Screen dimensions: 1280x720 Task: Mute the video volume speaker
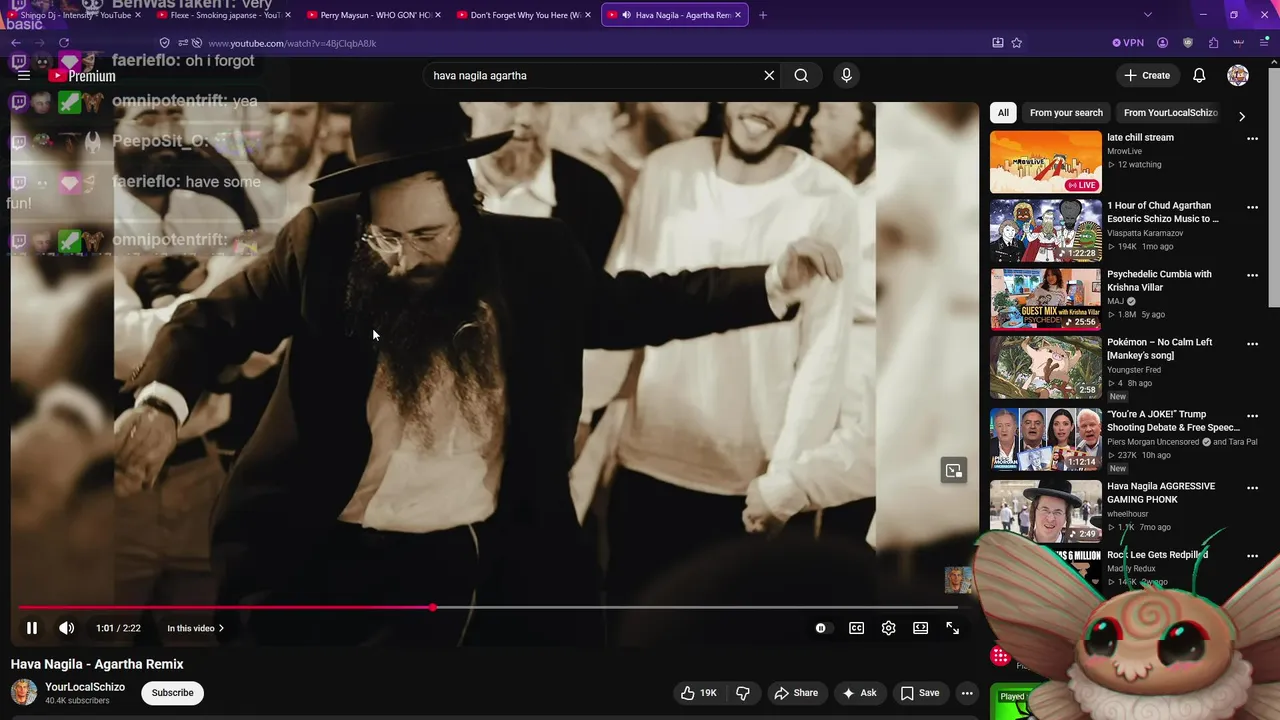(x=67, y=628)
